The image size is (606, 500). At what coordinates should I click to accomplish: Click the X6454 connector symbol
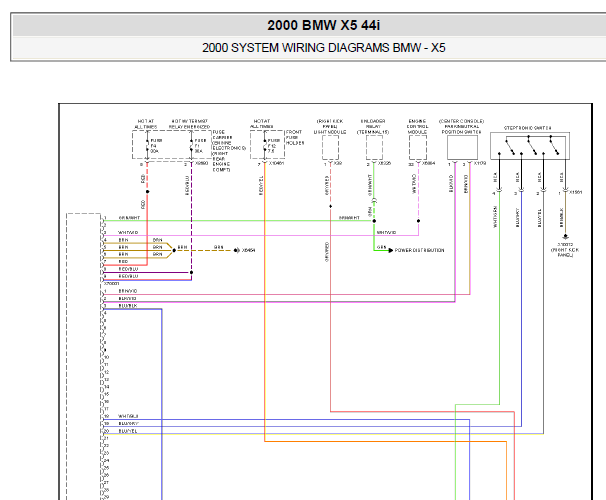[x=237, y=250]
